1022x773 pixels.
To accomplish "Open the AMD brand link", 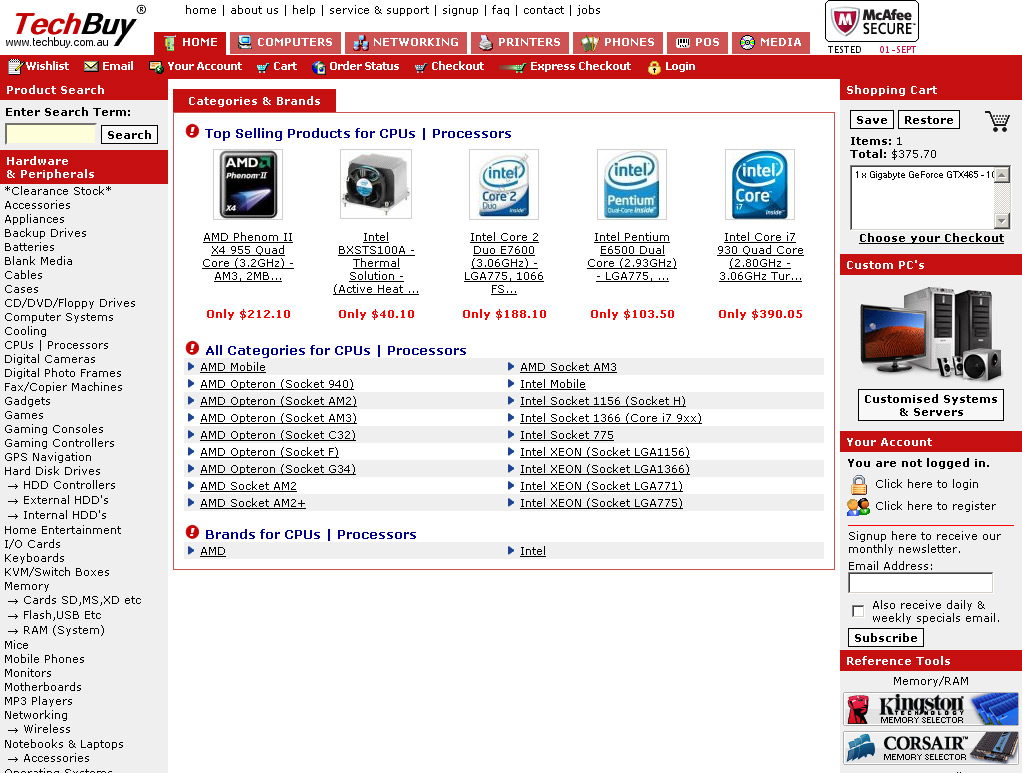I will coord(212,551).
